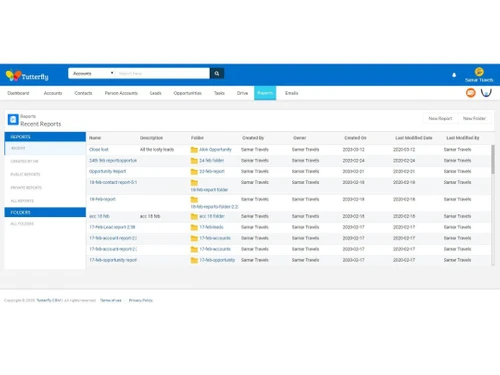Click the Owner column header

(300, 138)
